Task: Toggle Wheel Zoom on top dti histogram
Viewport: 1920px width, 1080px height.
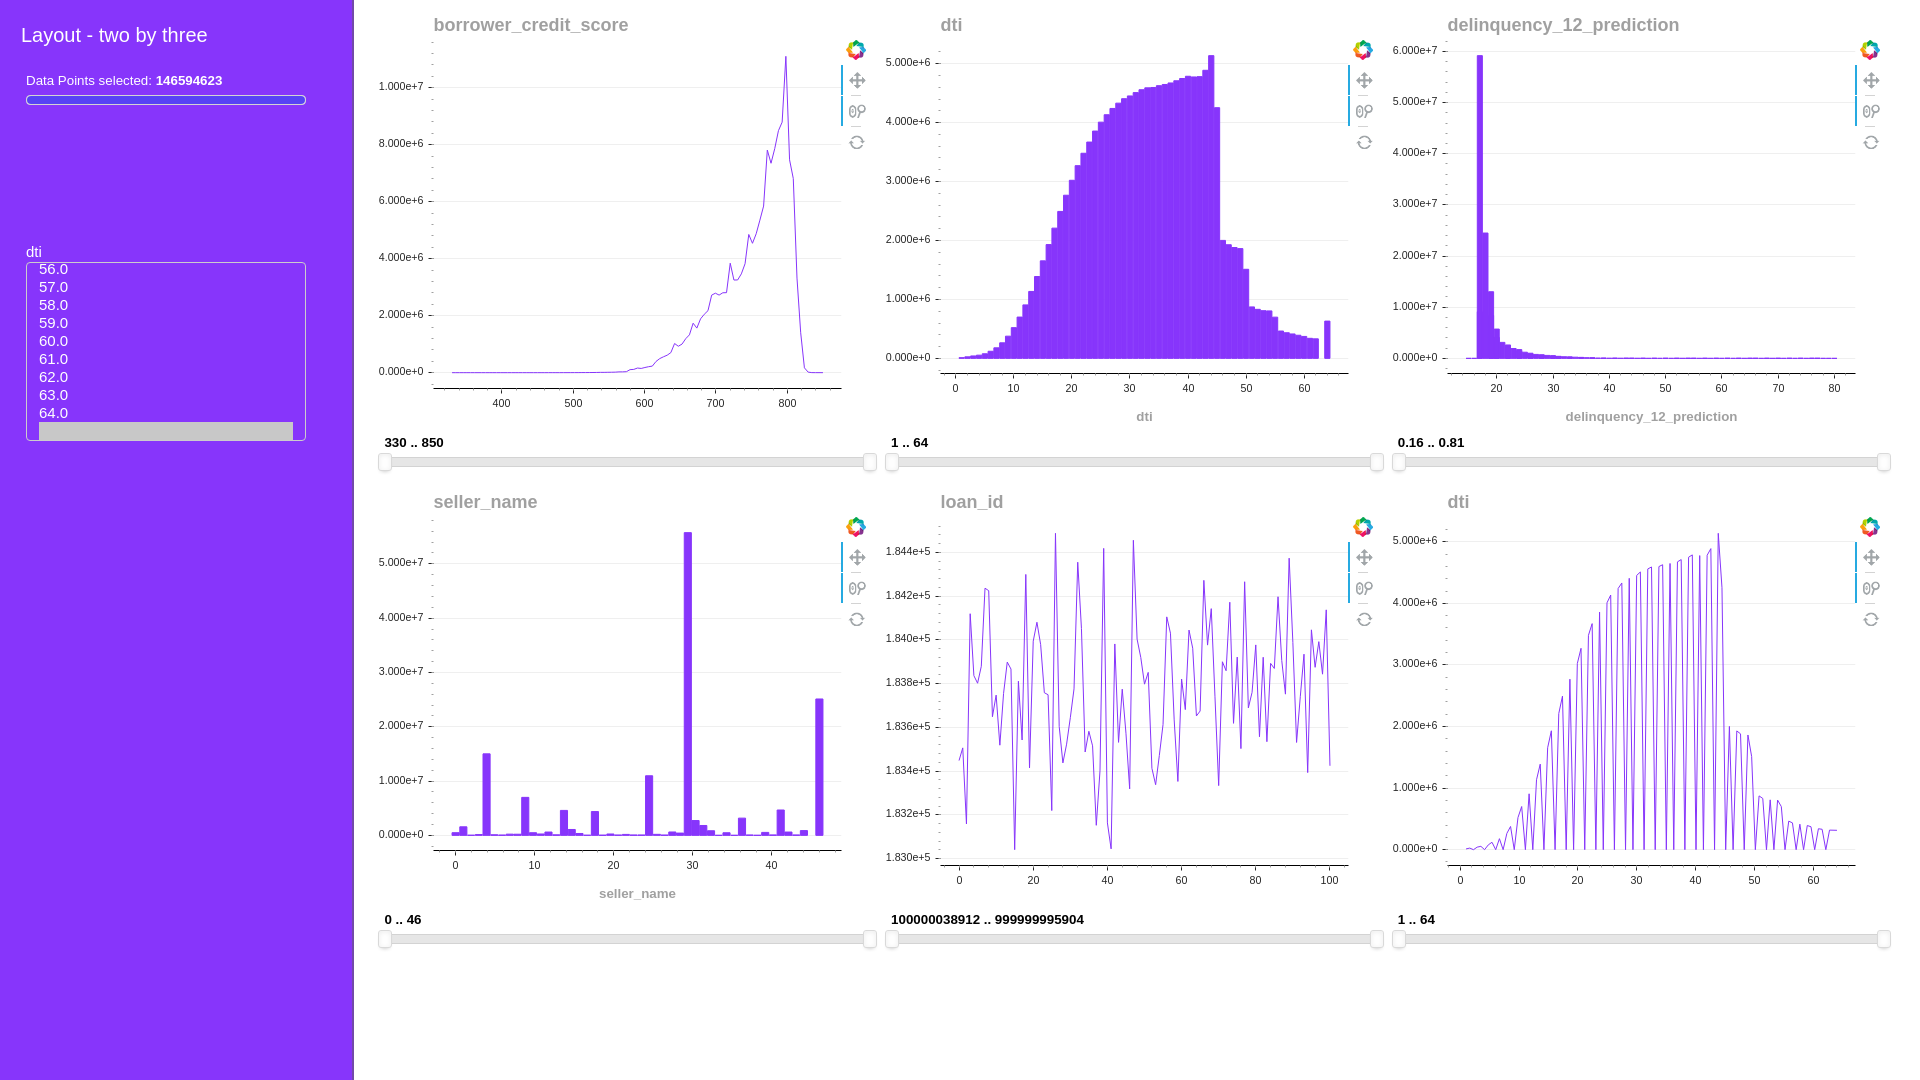Action: point(1364,112)
